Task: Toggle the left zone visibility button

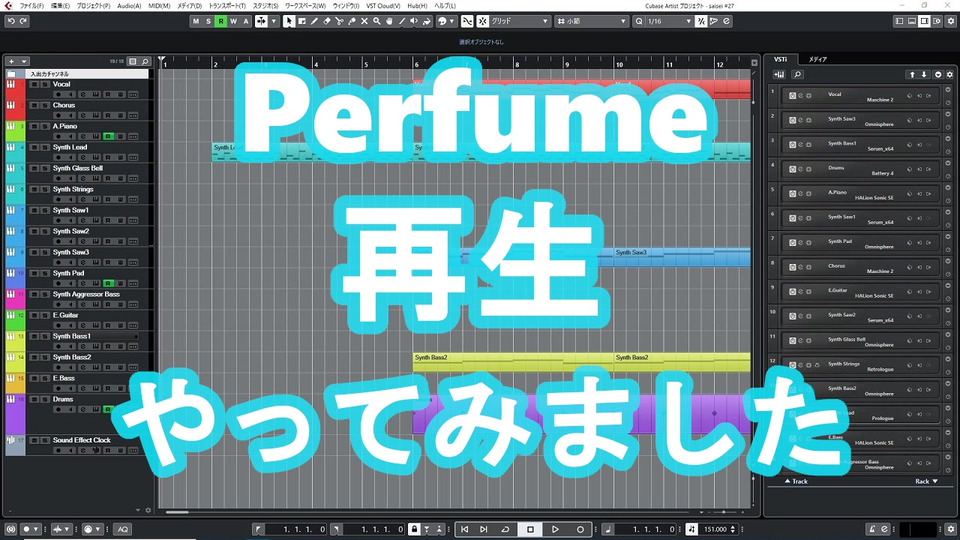Action: click(899, 21)
